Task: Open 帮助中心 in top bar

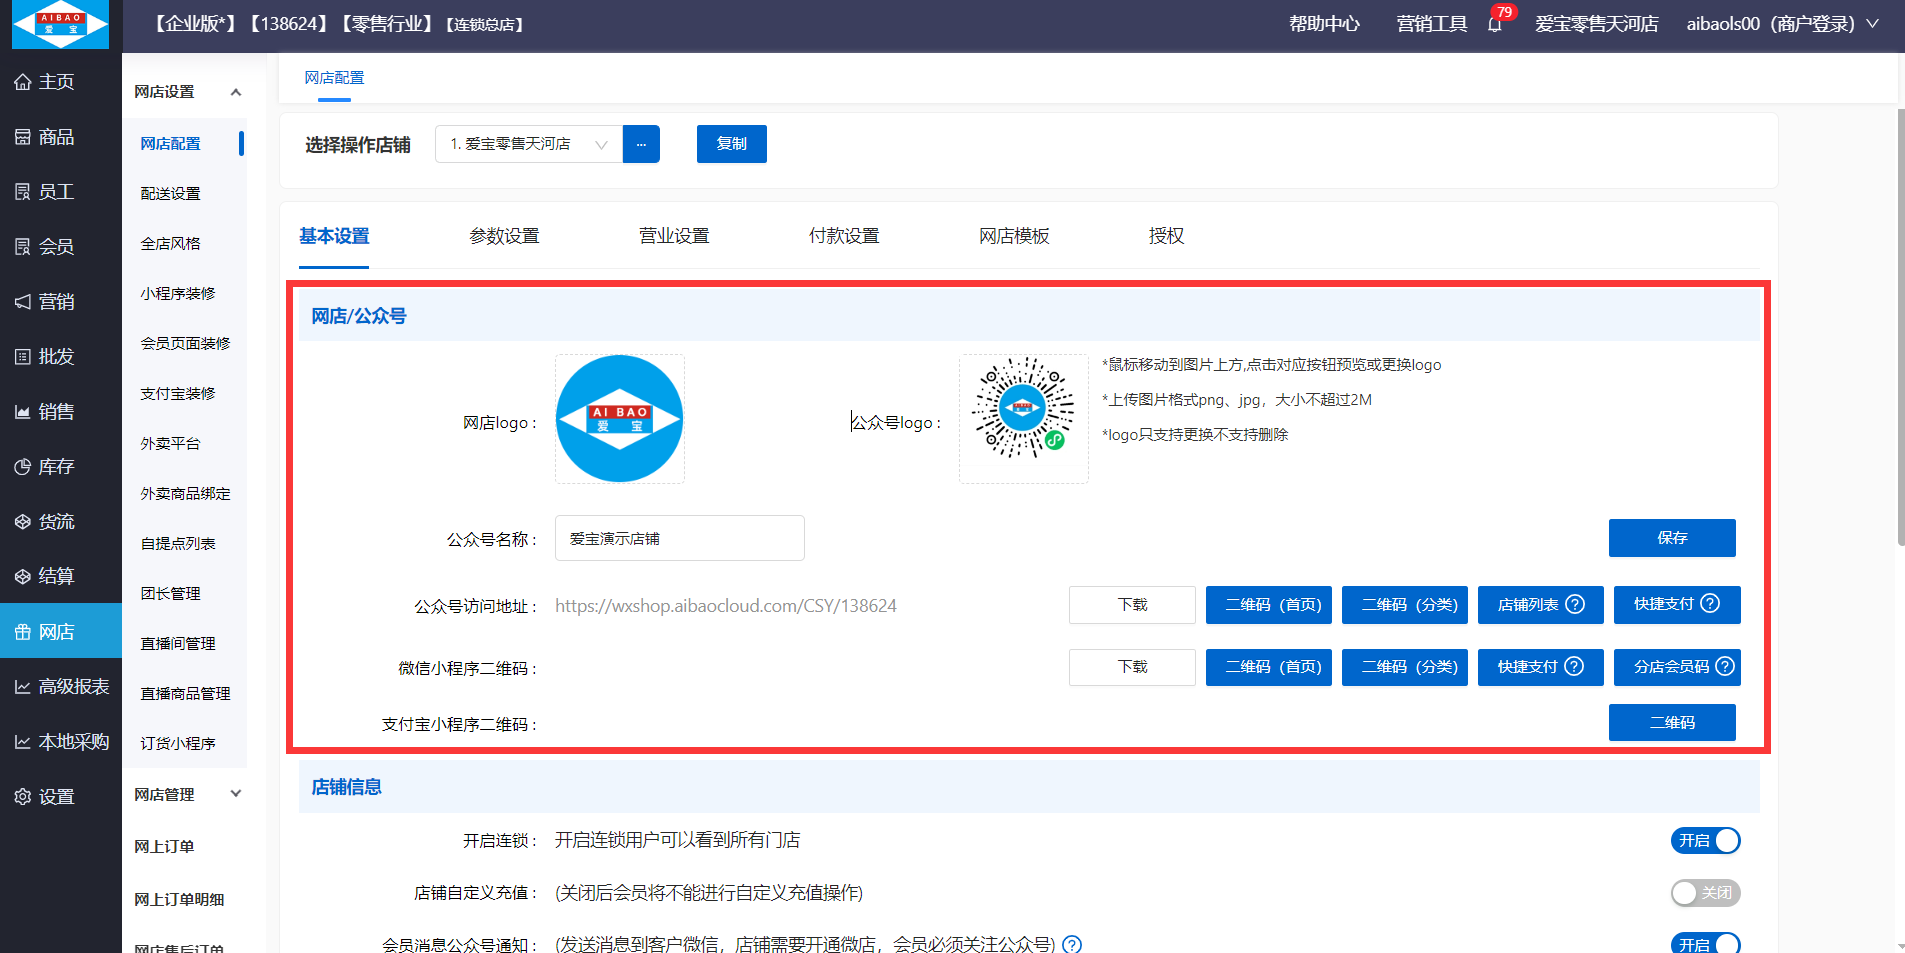Action: [1324, 24]
